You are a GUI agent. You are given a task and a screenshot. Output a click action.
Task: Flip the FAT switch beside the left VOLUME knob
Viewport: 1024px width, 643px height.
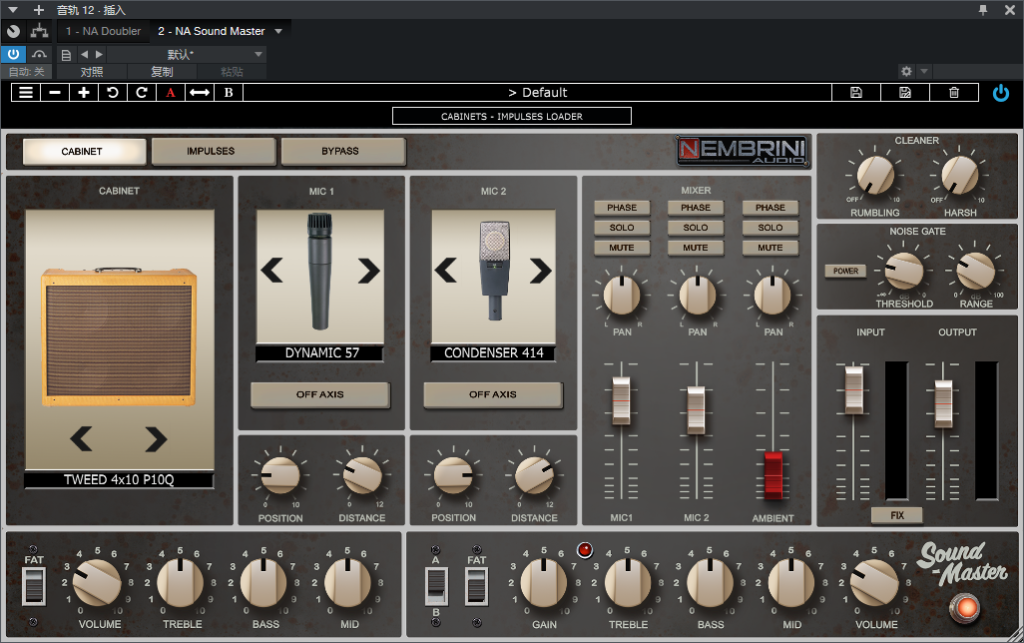click(x=34, y=586)
